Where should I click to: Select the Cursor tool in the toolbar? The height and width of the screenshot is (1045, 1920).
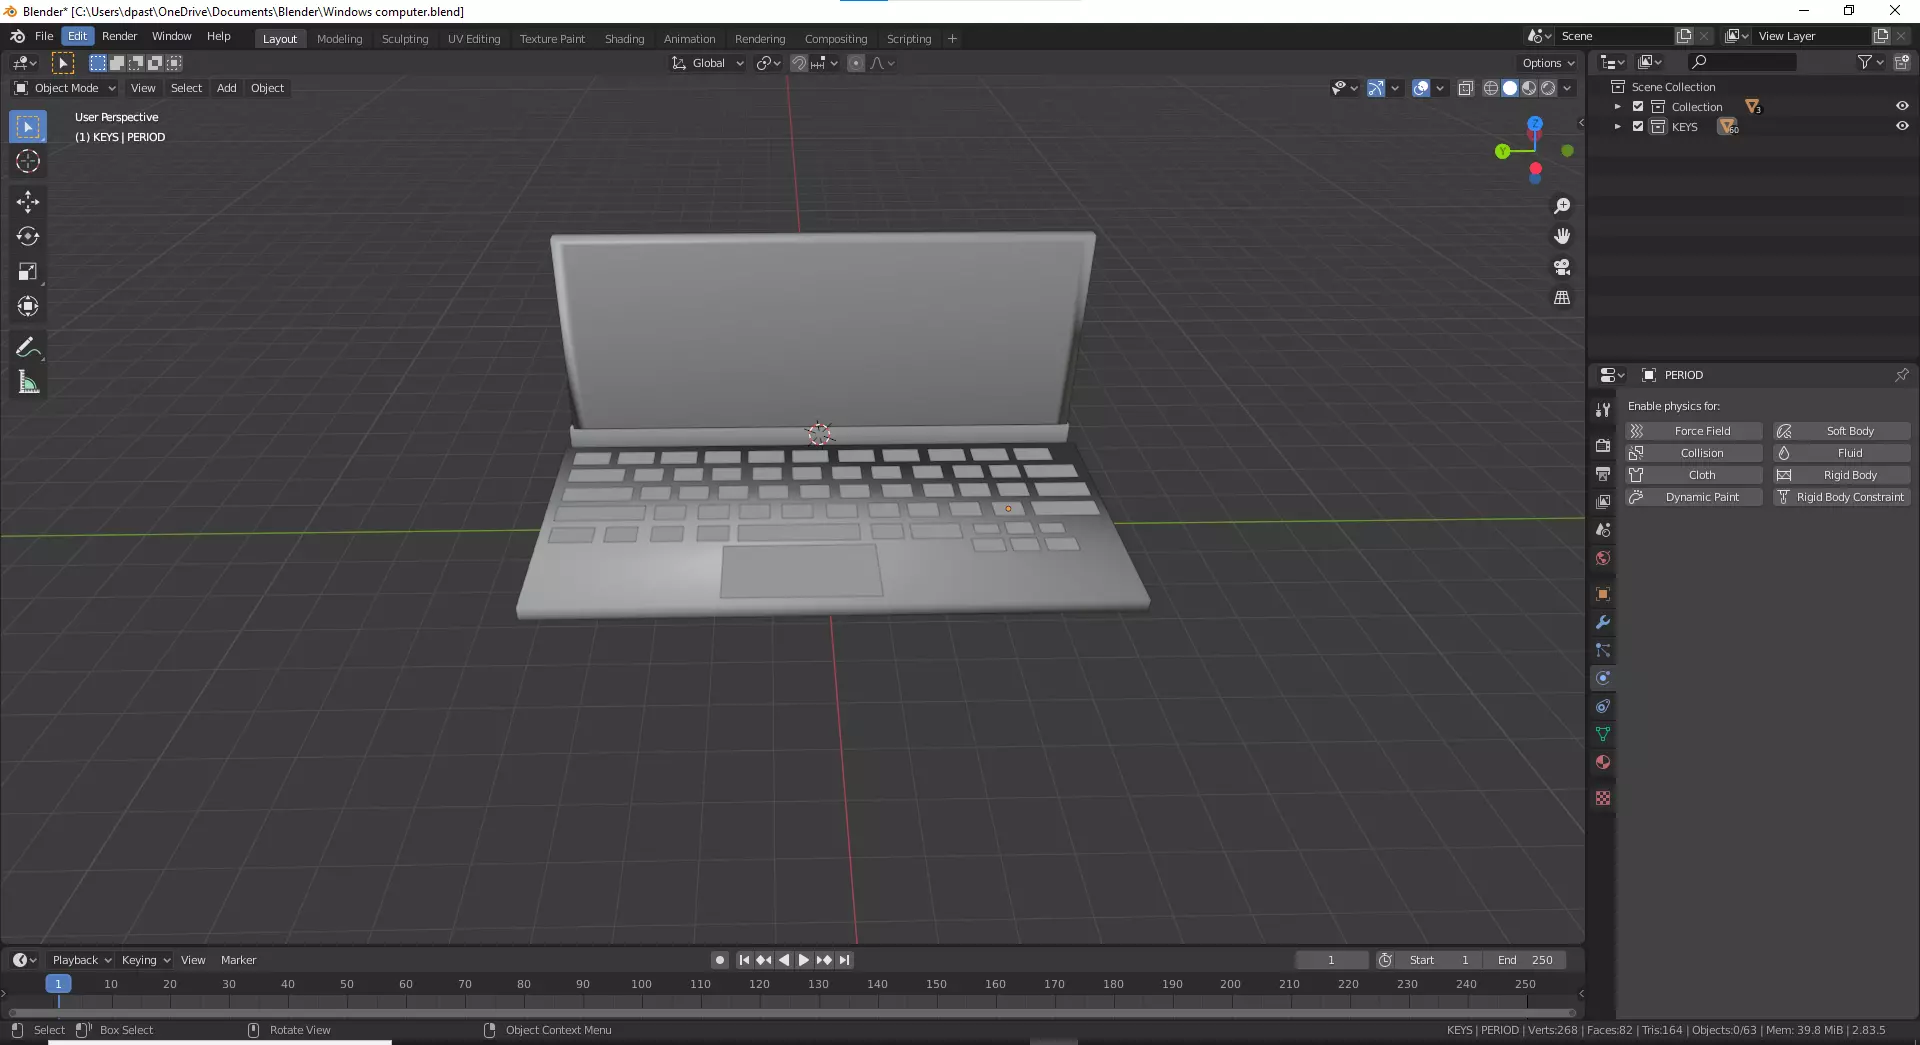click(x=28, y=162)
